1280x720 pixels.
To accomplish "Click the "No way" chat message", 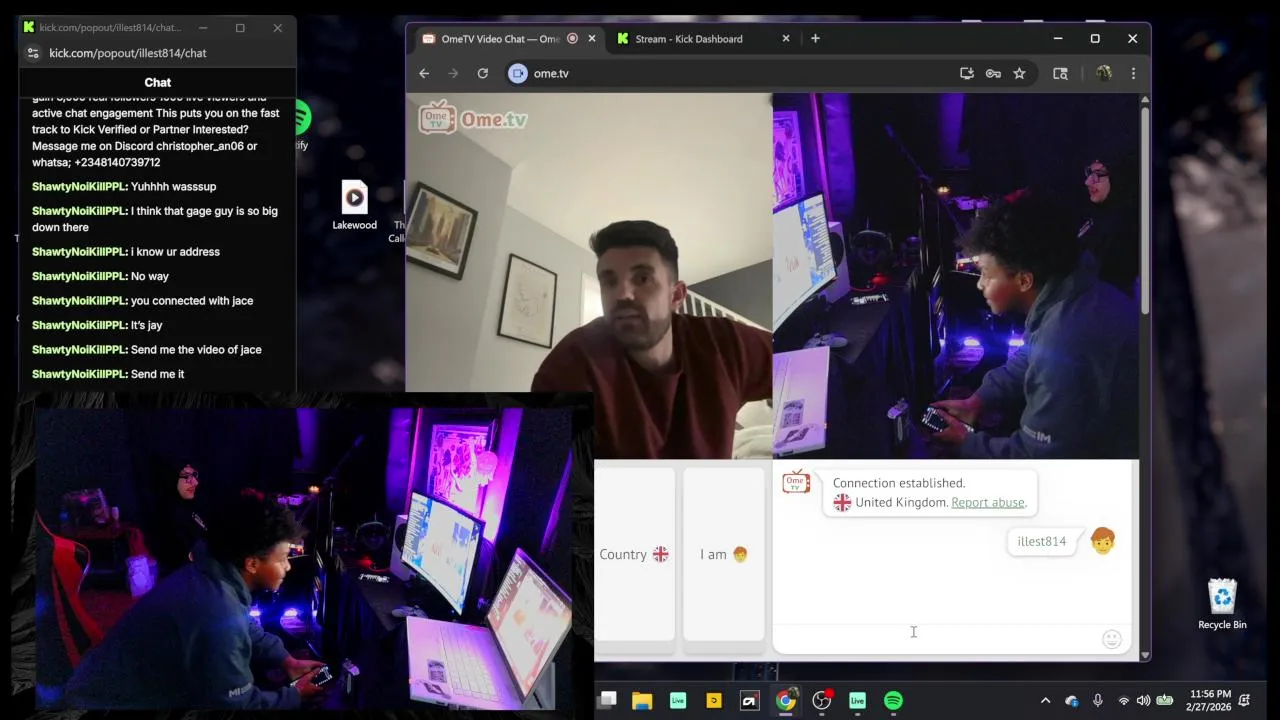I will pyautogui.click(x=150, y=276).
